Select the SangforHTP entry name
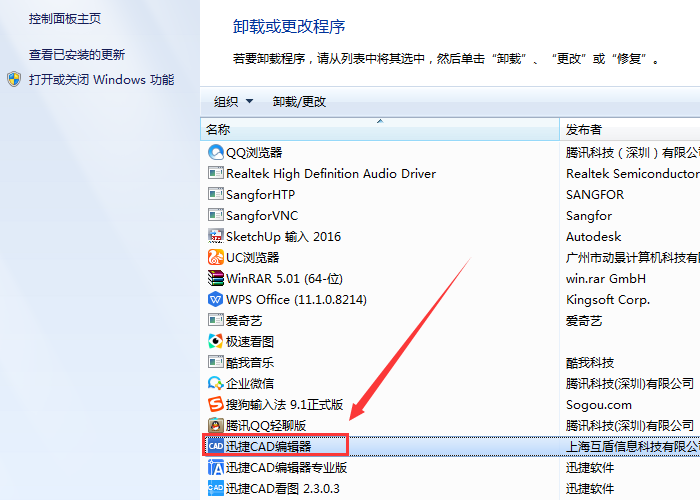Viewport: 700px width, 500px height. click(x=260, y=195)
